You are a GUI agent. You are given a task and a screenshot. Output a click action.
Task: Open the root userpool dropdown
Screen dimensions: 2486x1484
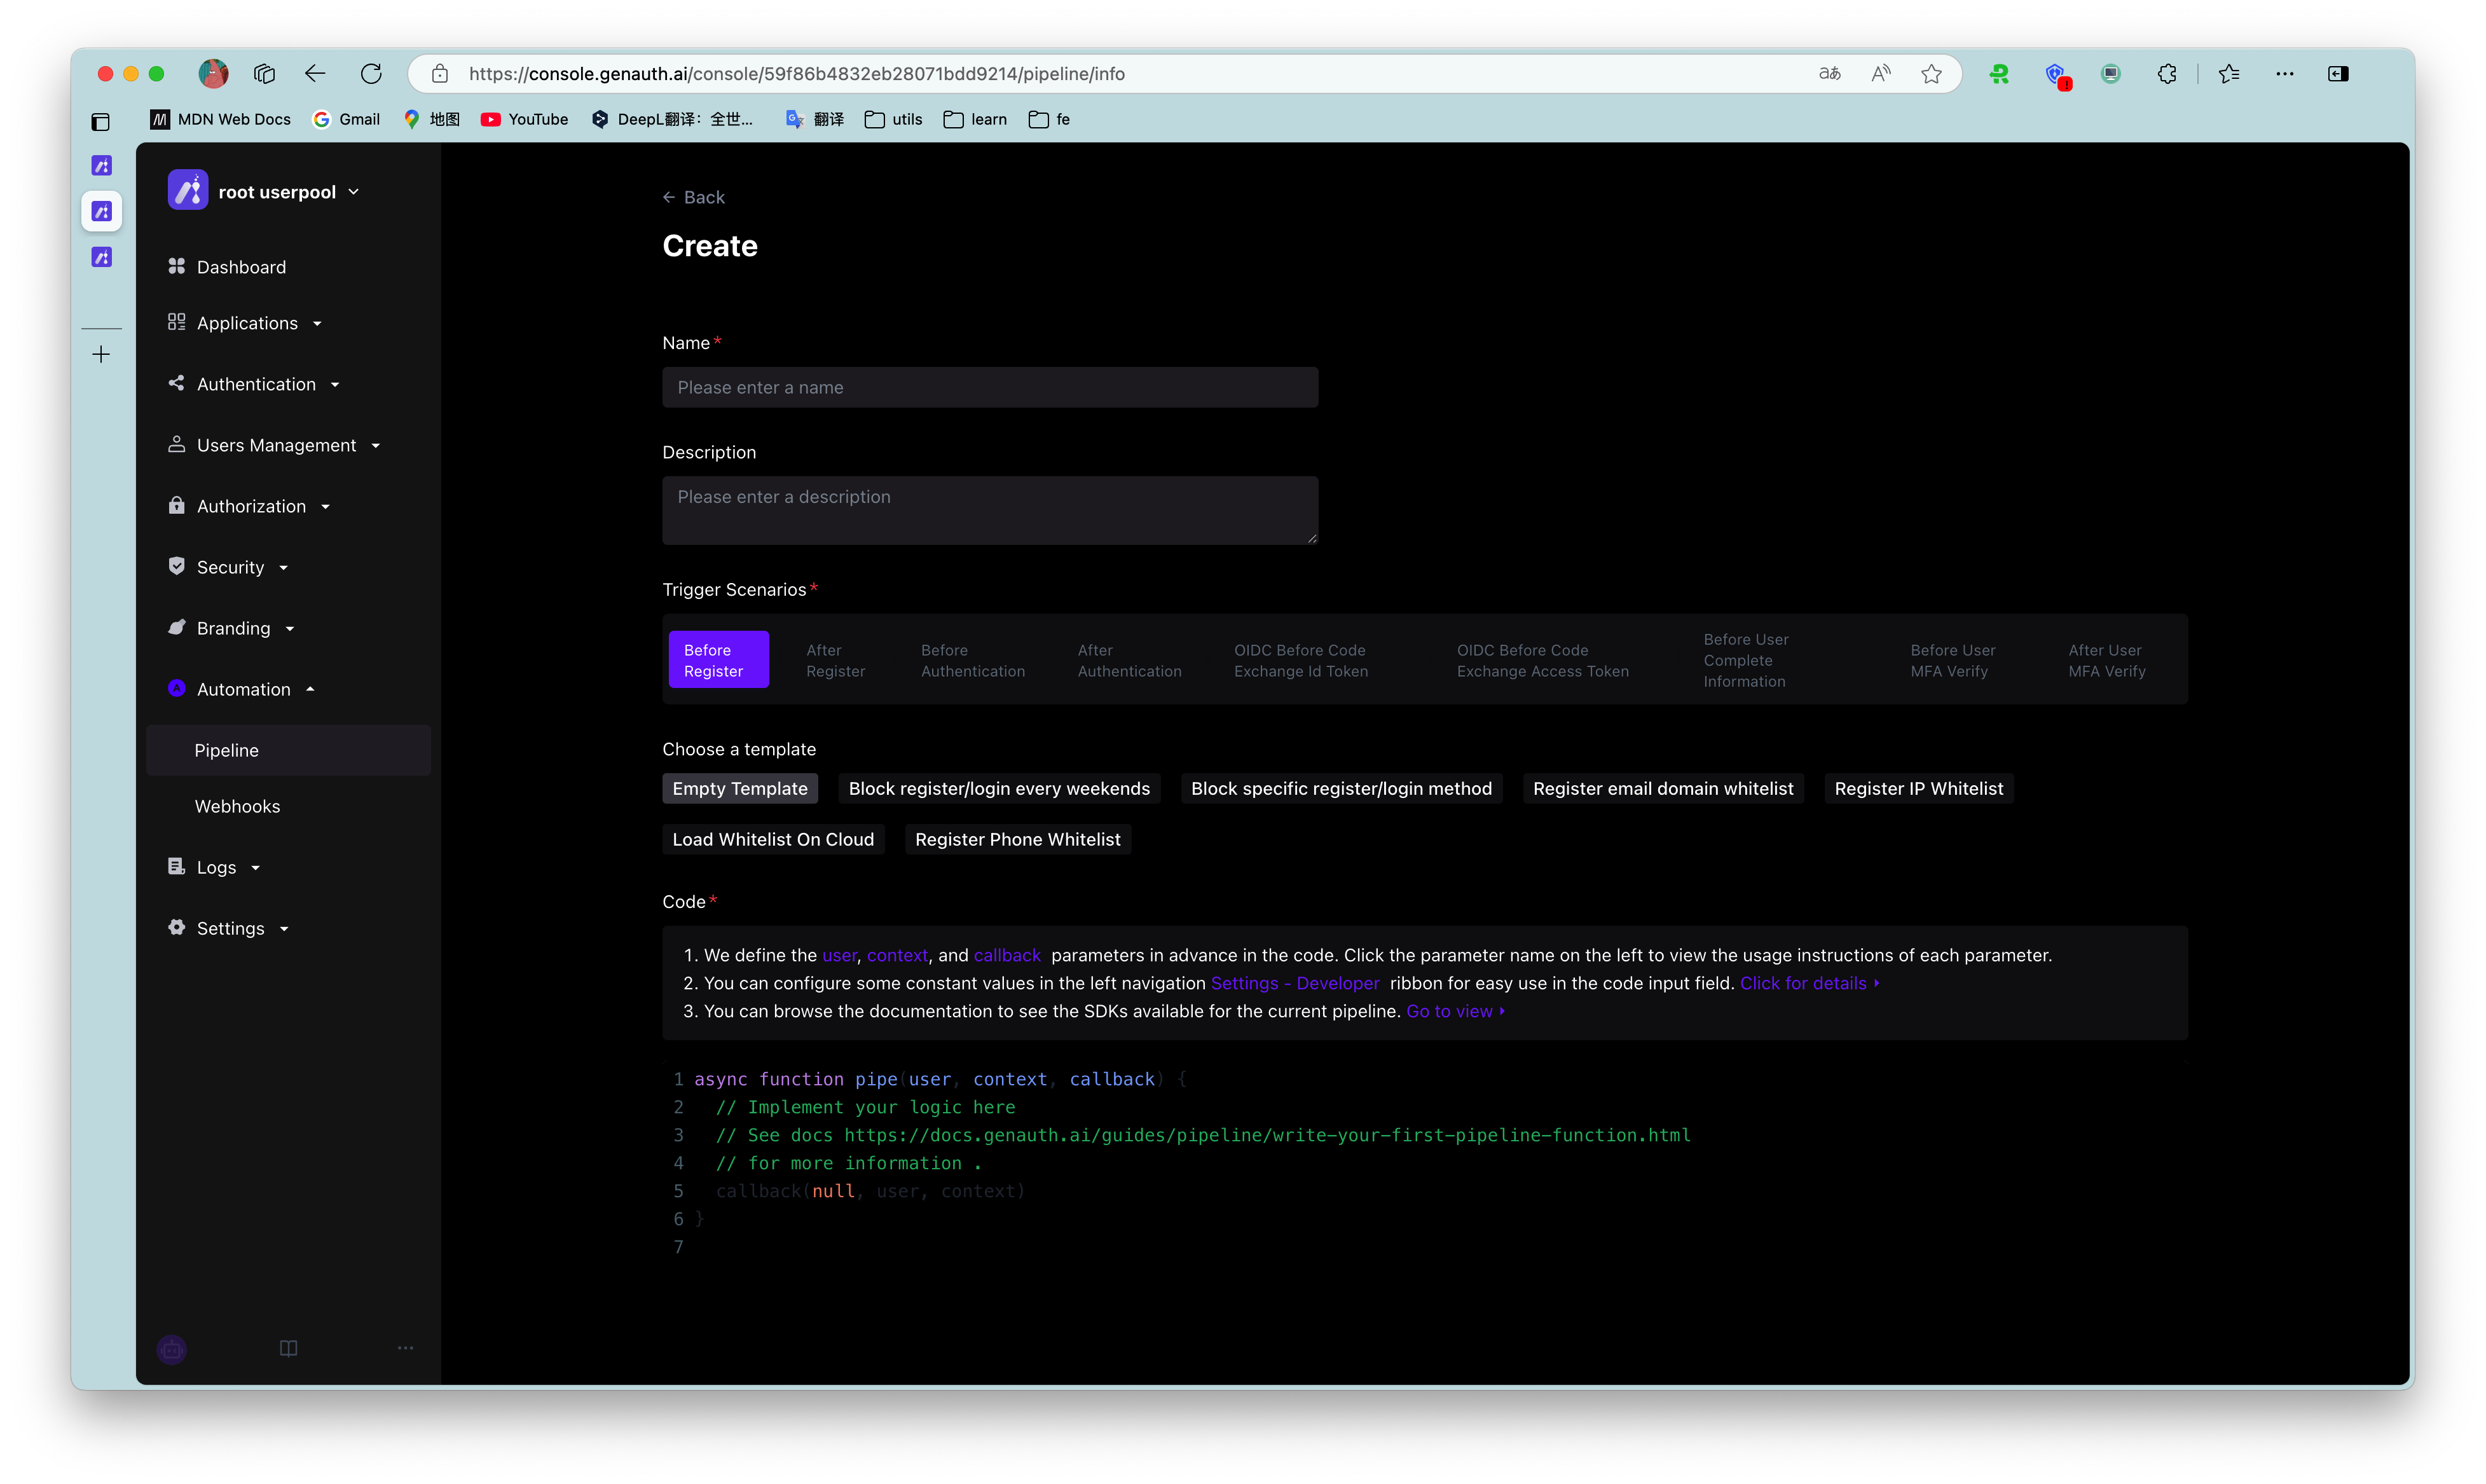pyautogui.click(x=288, y=192)
